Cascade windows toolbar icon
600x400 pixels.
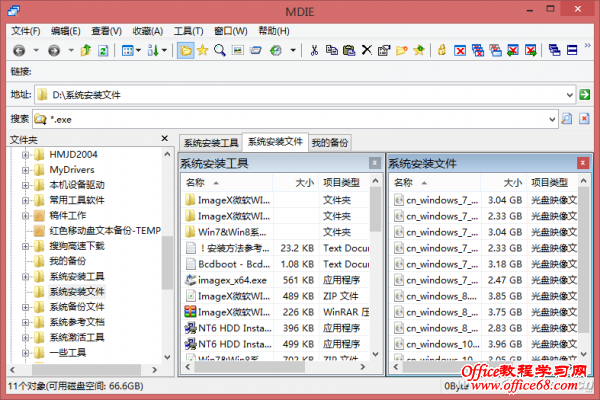554,50
